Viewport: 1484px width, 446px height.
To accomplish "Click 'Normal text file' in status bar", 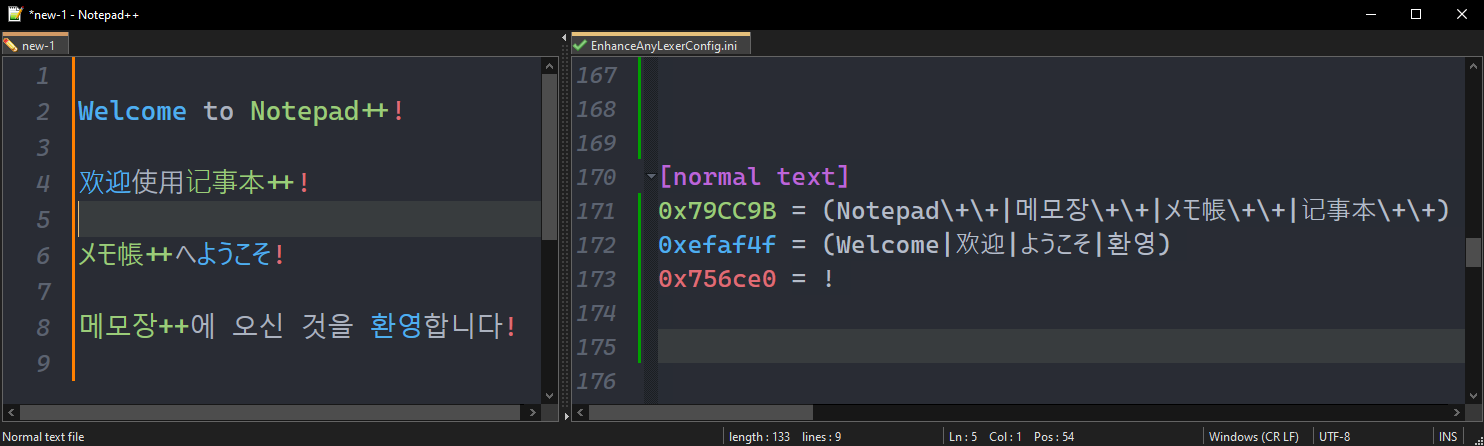I will point(45,437).
